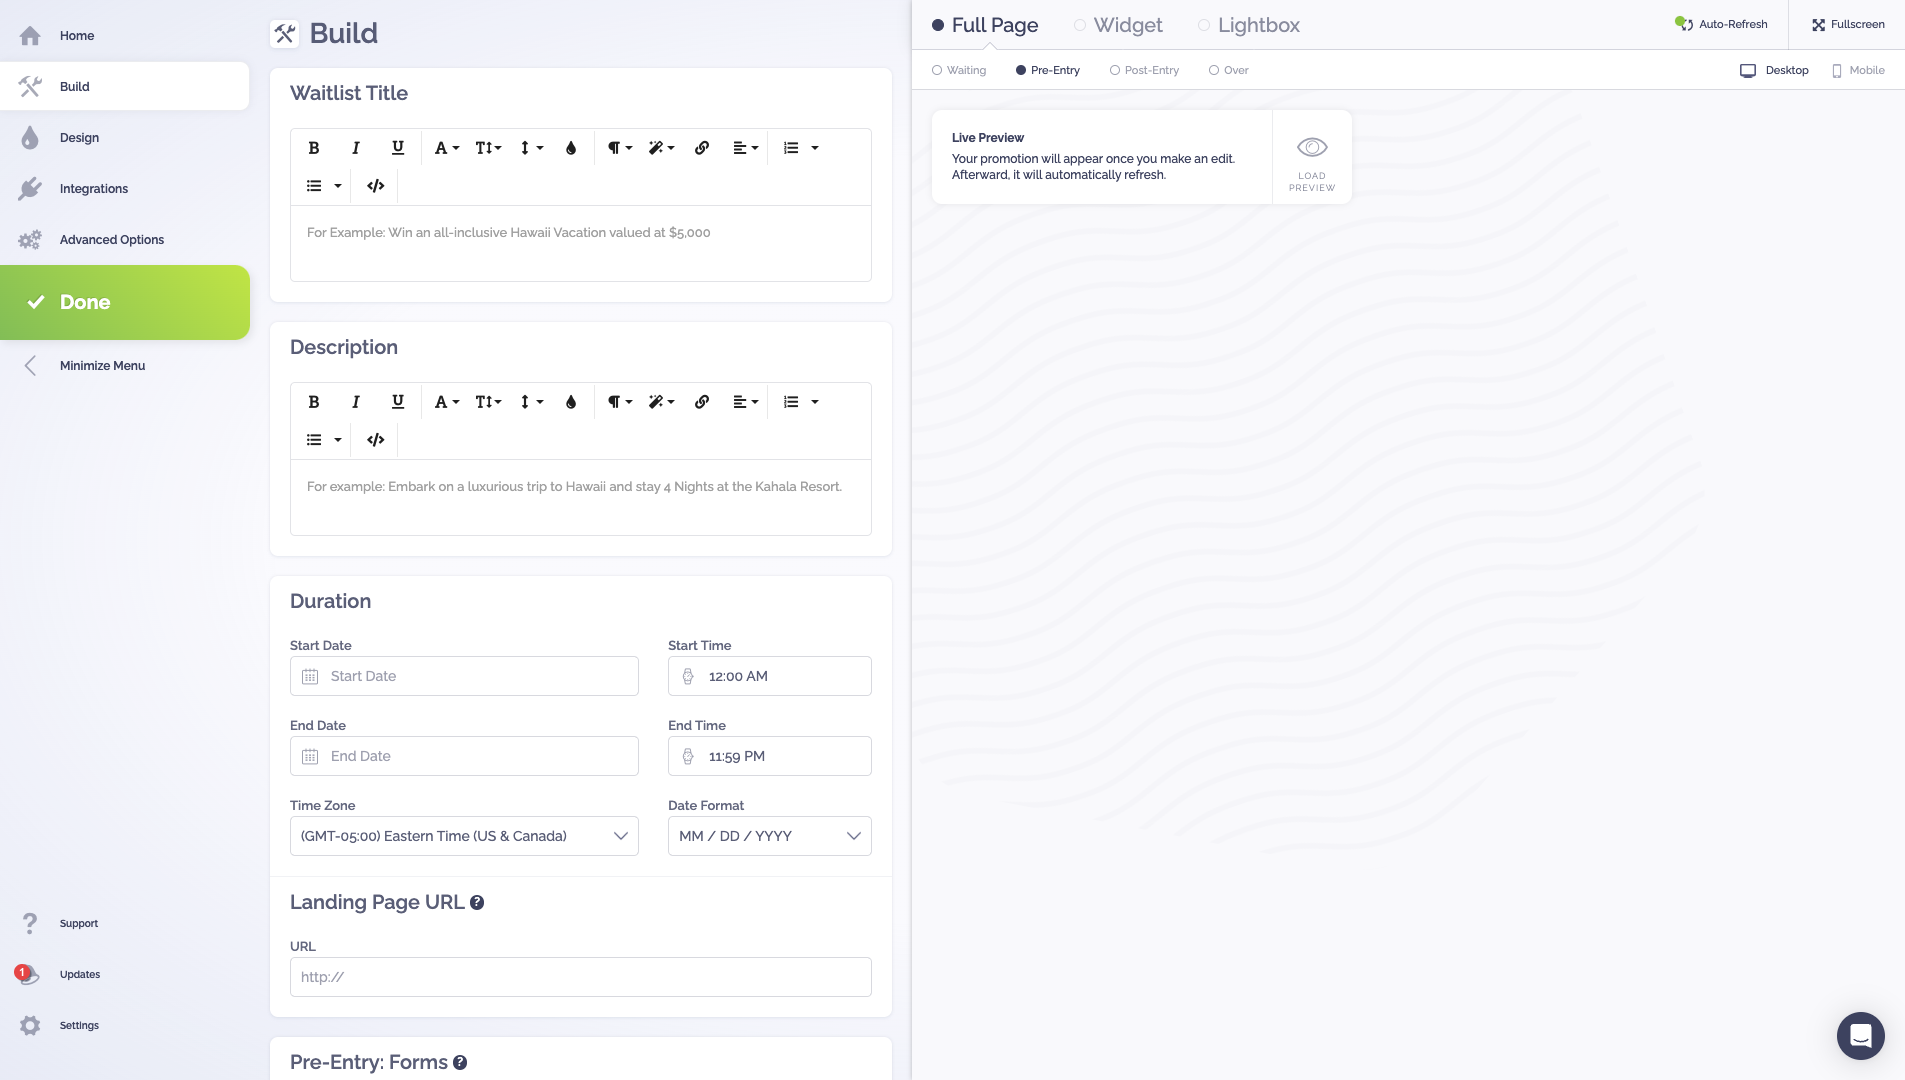The image size is (1905, 1080).
Task: Open the Design section in the sidebar
Action: (79, 137)
